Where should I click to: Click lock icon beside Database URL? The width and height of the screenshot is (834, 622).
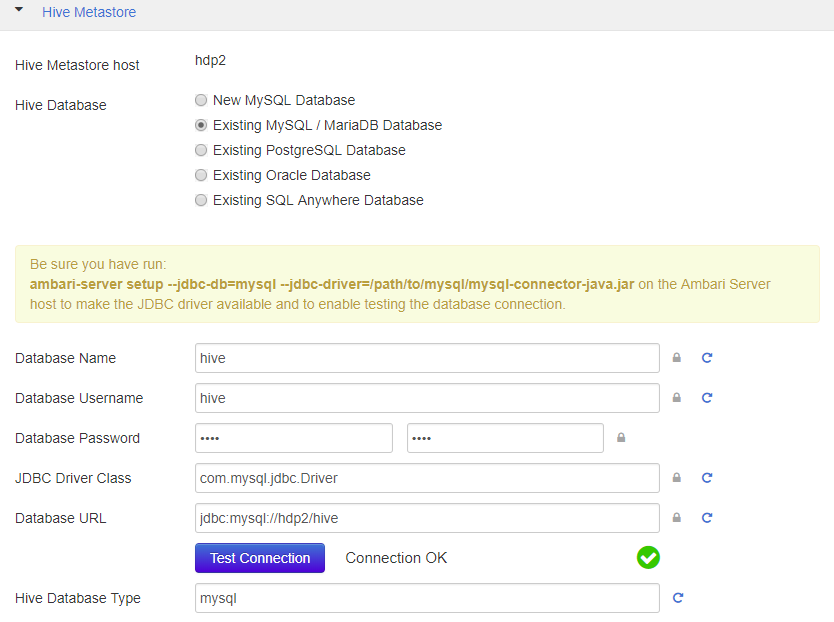[677, 517]
